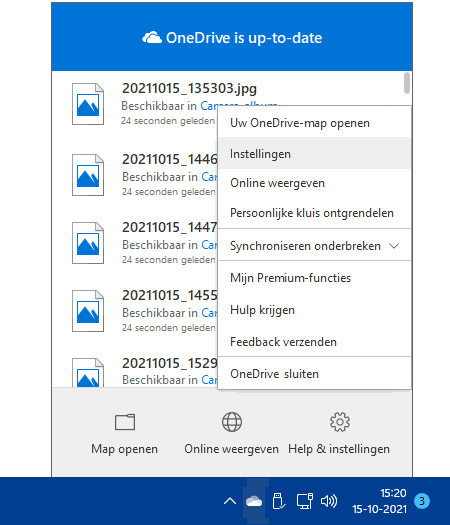Open Instellingen from the menu
This screenshot has width=450, height=525.
[314, 154]
